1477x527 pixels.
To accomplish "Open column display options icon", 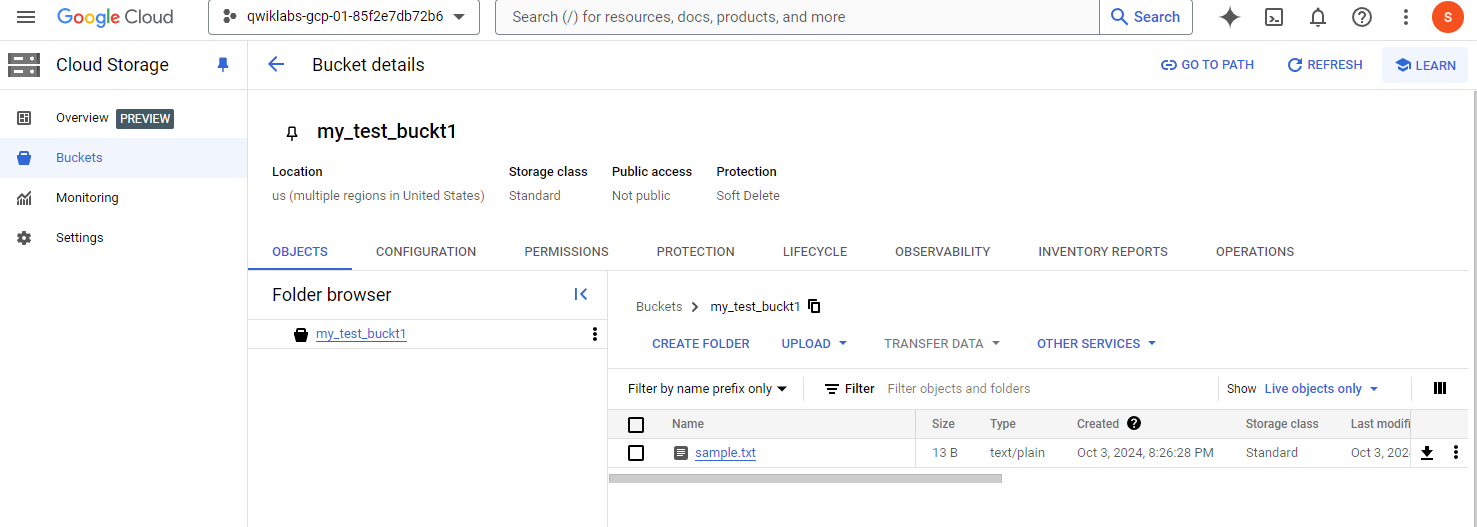I will coord(1440,388).
